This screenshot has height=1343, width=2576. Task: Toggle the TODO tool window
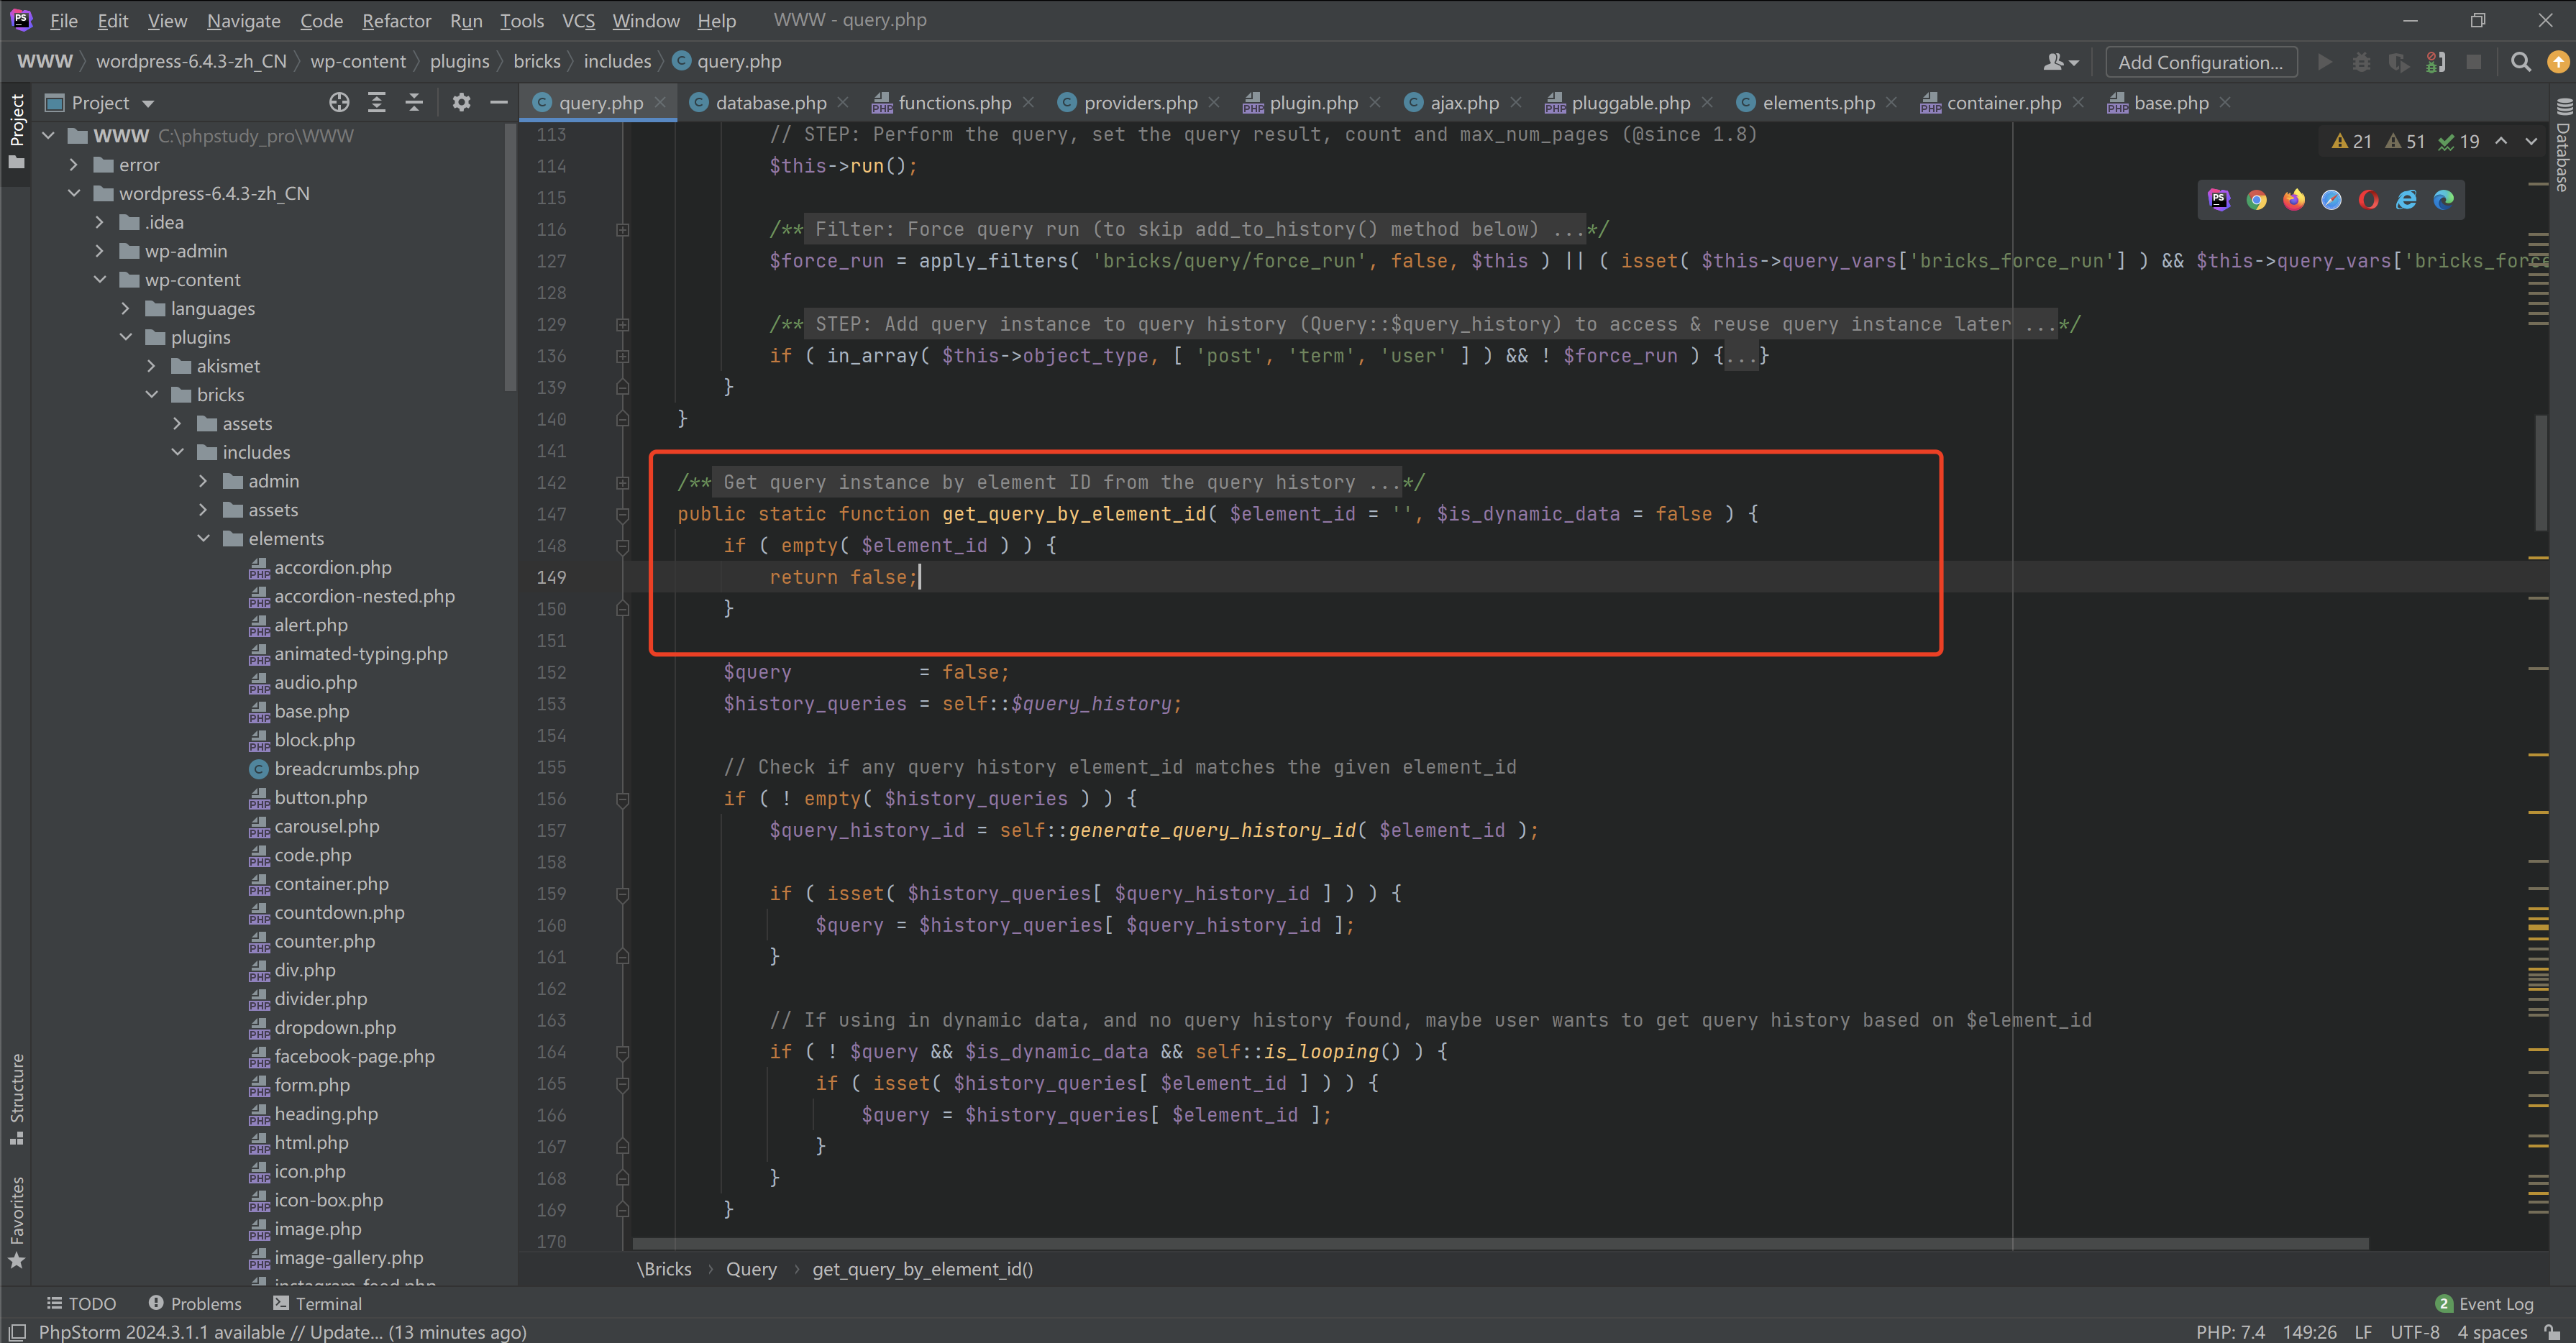[82, 1303]
